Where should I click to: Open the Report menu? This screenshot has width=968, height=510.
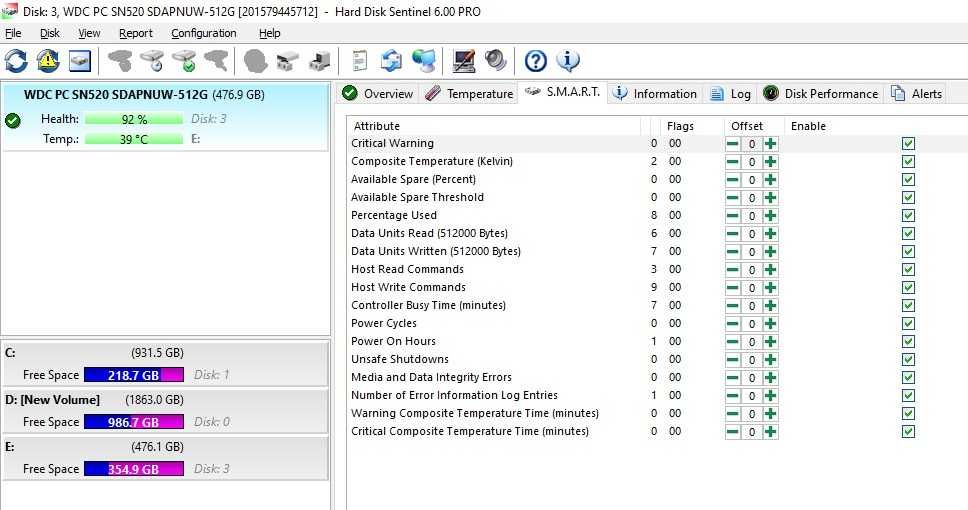(135, 33)
